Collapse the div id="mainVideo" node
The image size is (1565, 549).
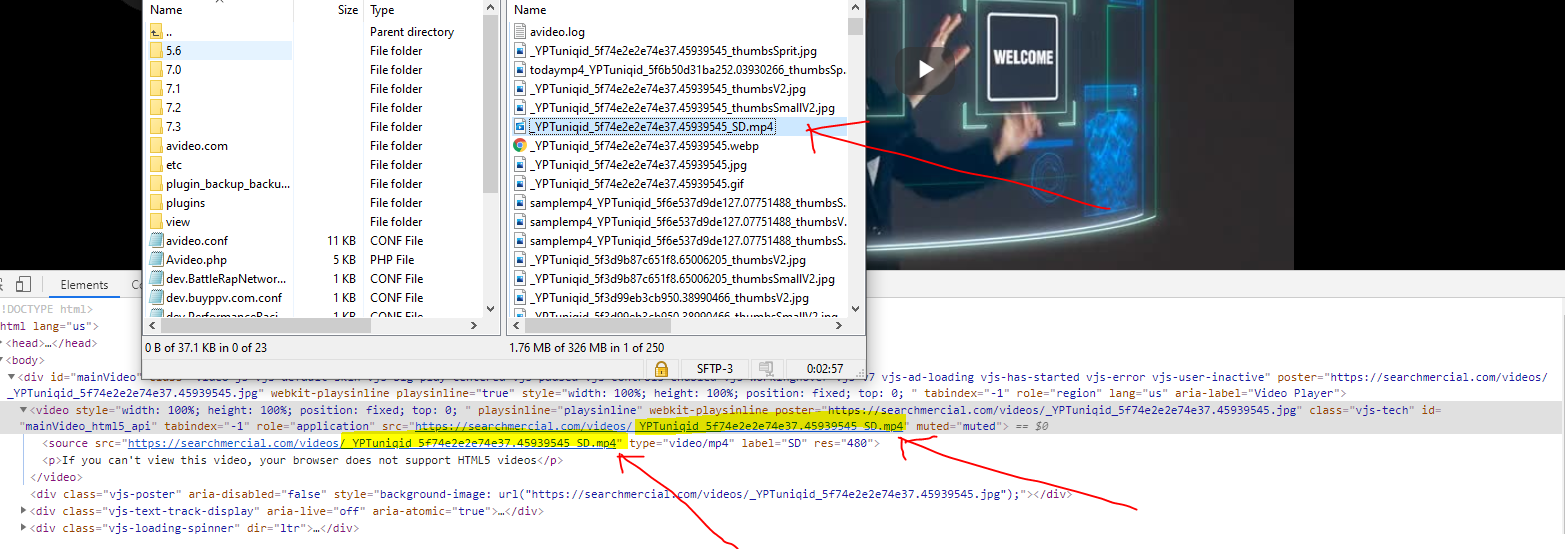tap(12, 378)
